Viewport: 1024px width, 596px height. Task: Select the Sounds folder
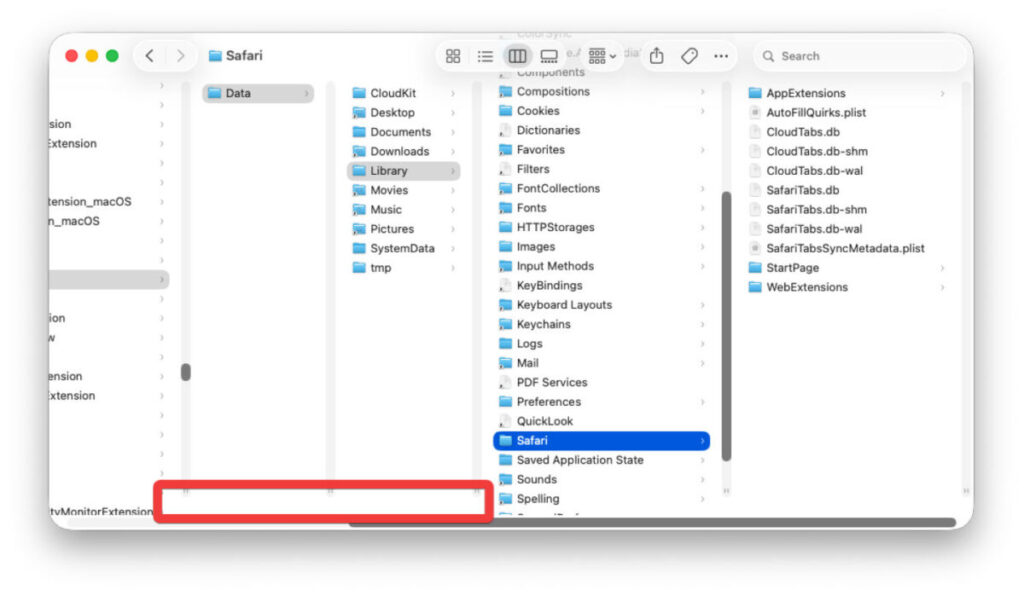(x=601, y=480)
